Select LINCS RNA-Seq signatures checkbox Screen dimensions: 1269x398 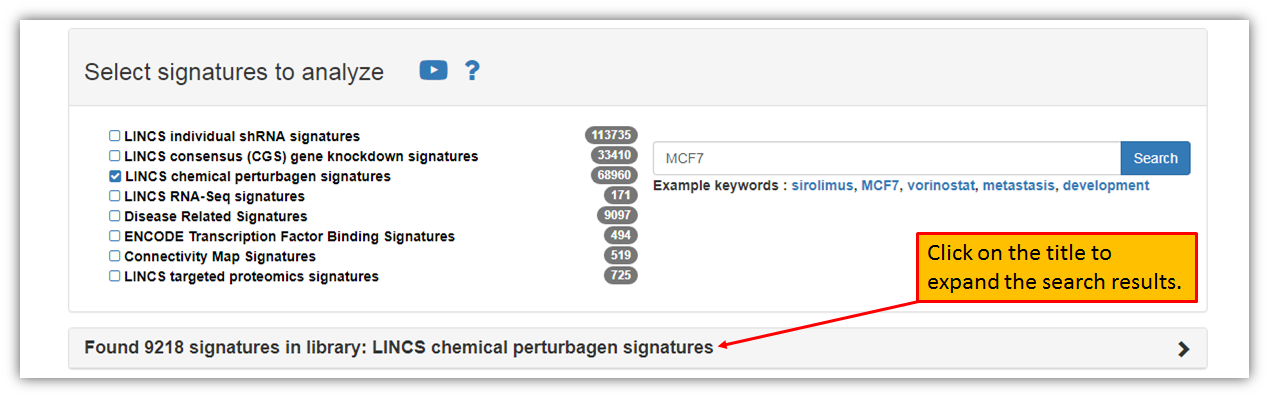(x=114, y=196)
